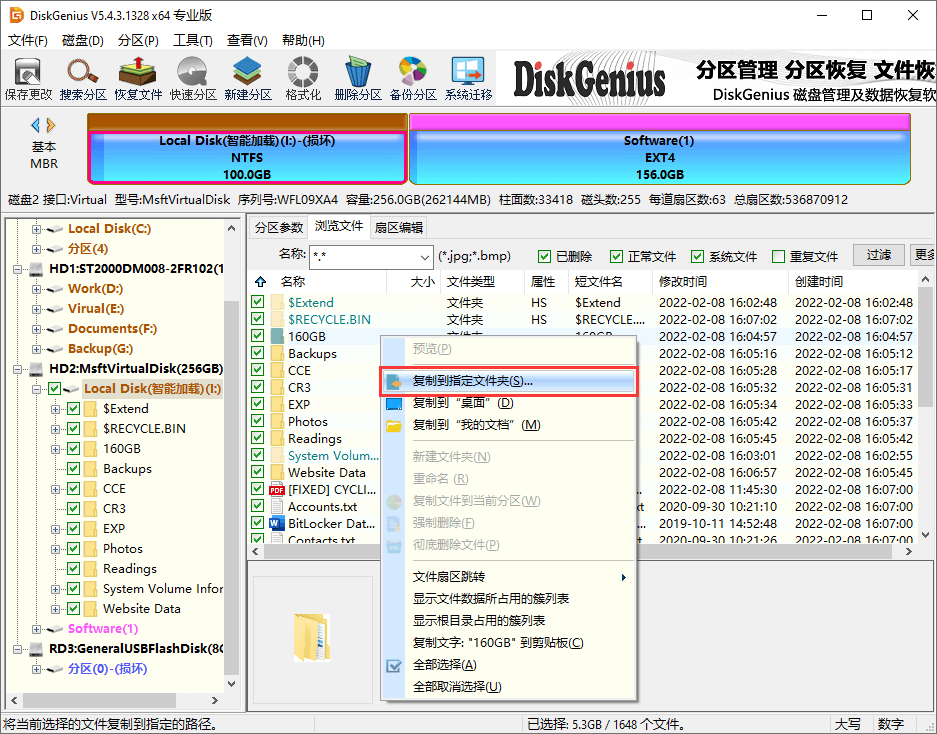Uncheck the Backups row checkbox in file list
The width and height of the screenshot is (937, 734).
coord(258,353)
